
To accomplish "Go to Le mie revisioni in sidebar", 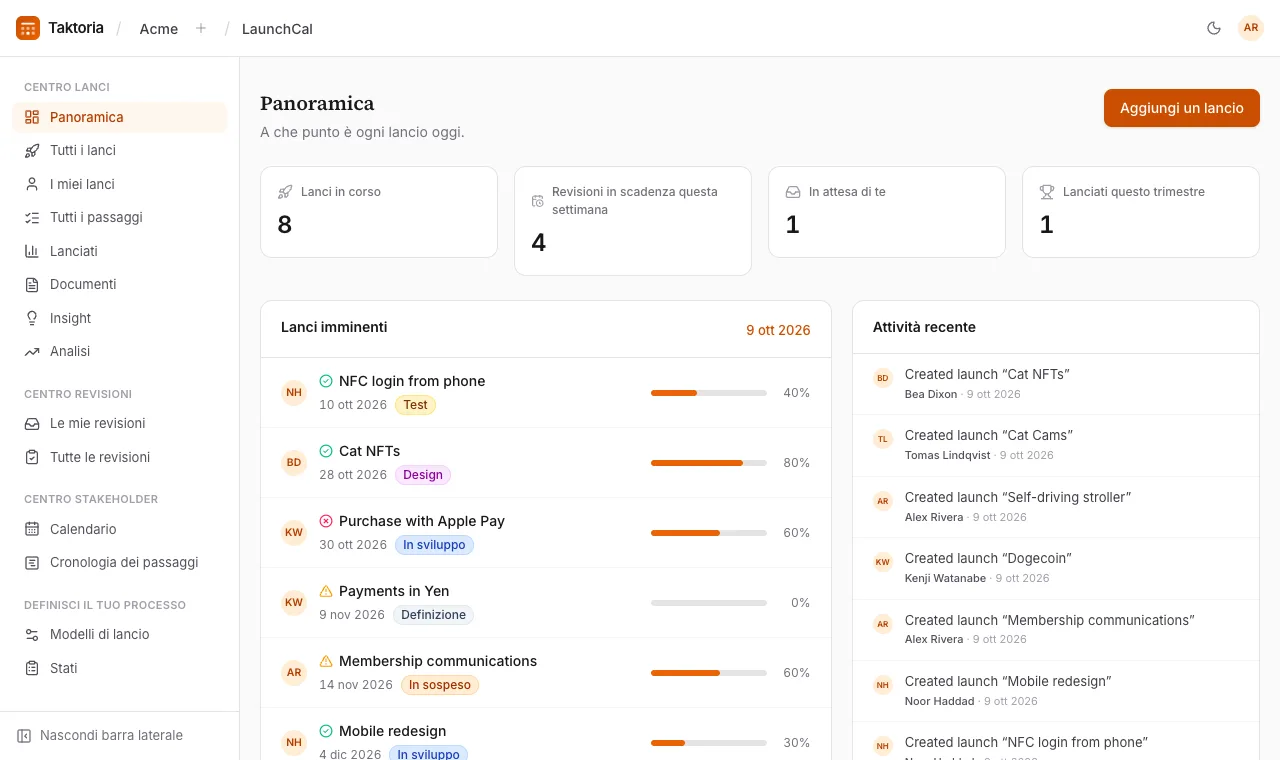I will pyautogui.click(x=120, y=423).
